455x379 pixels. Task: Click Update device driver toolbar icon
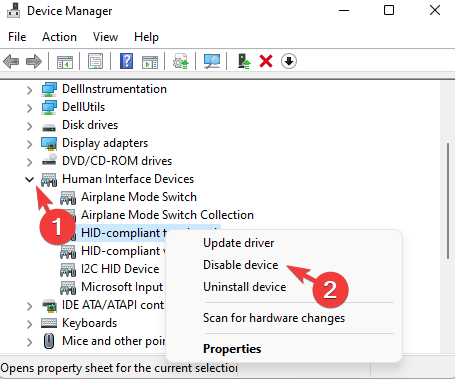tap(181, 61)
